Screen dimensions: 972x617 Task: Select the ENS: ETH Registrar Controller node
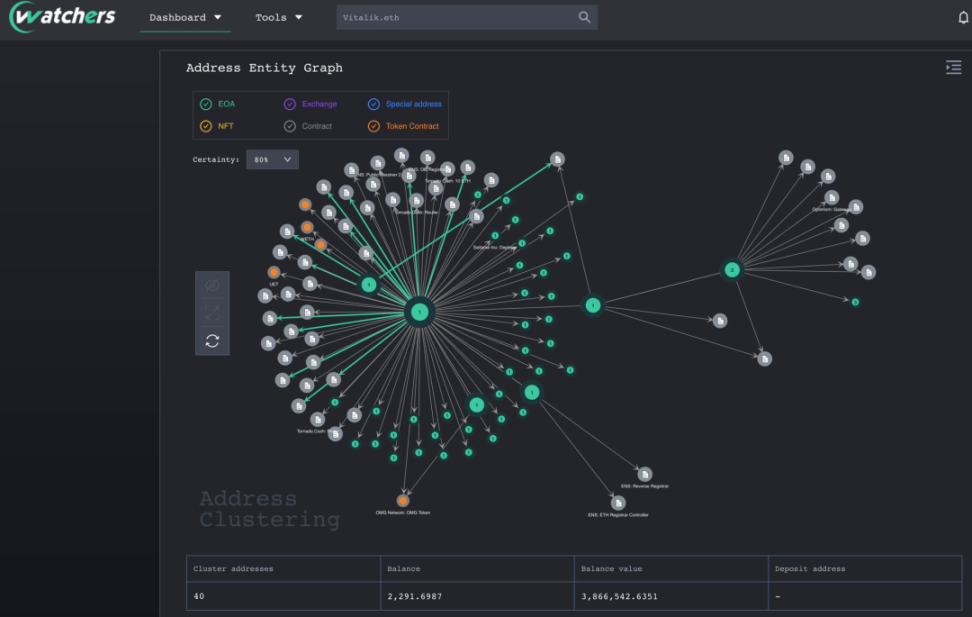[x=618, y=503]
